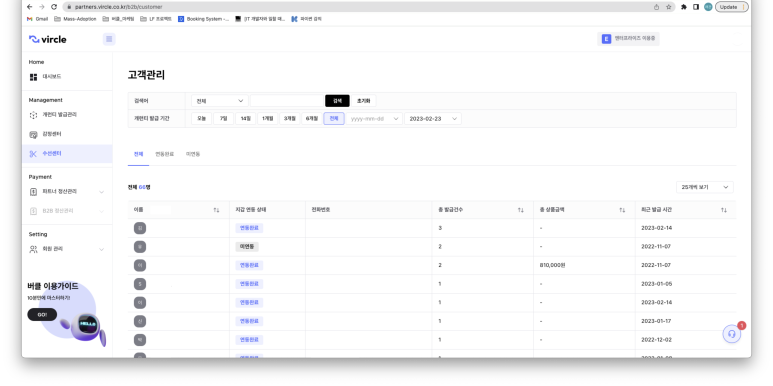
Task: Select the 오늘 period filter
Action: (202, 119)
